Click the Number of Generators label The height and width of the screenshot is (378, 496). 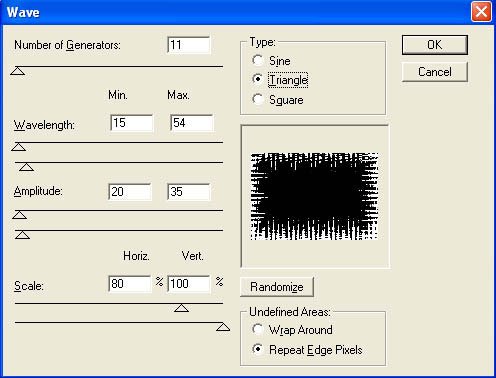coord(67,45)
